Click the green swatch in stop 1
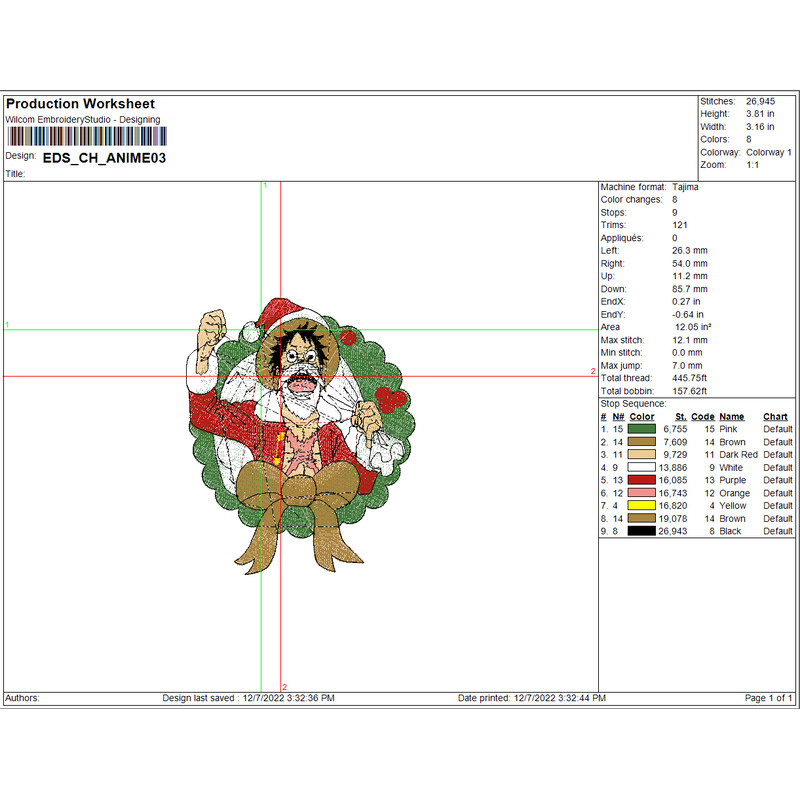The height and width of the screenshot is (800, 800). 641,429
